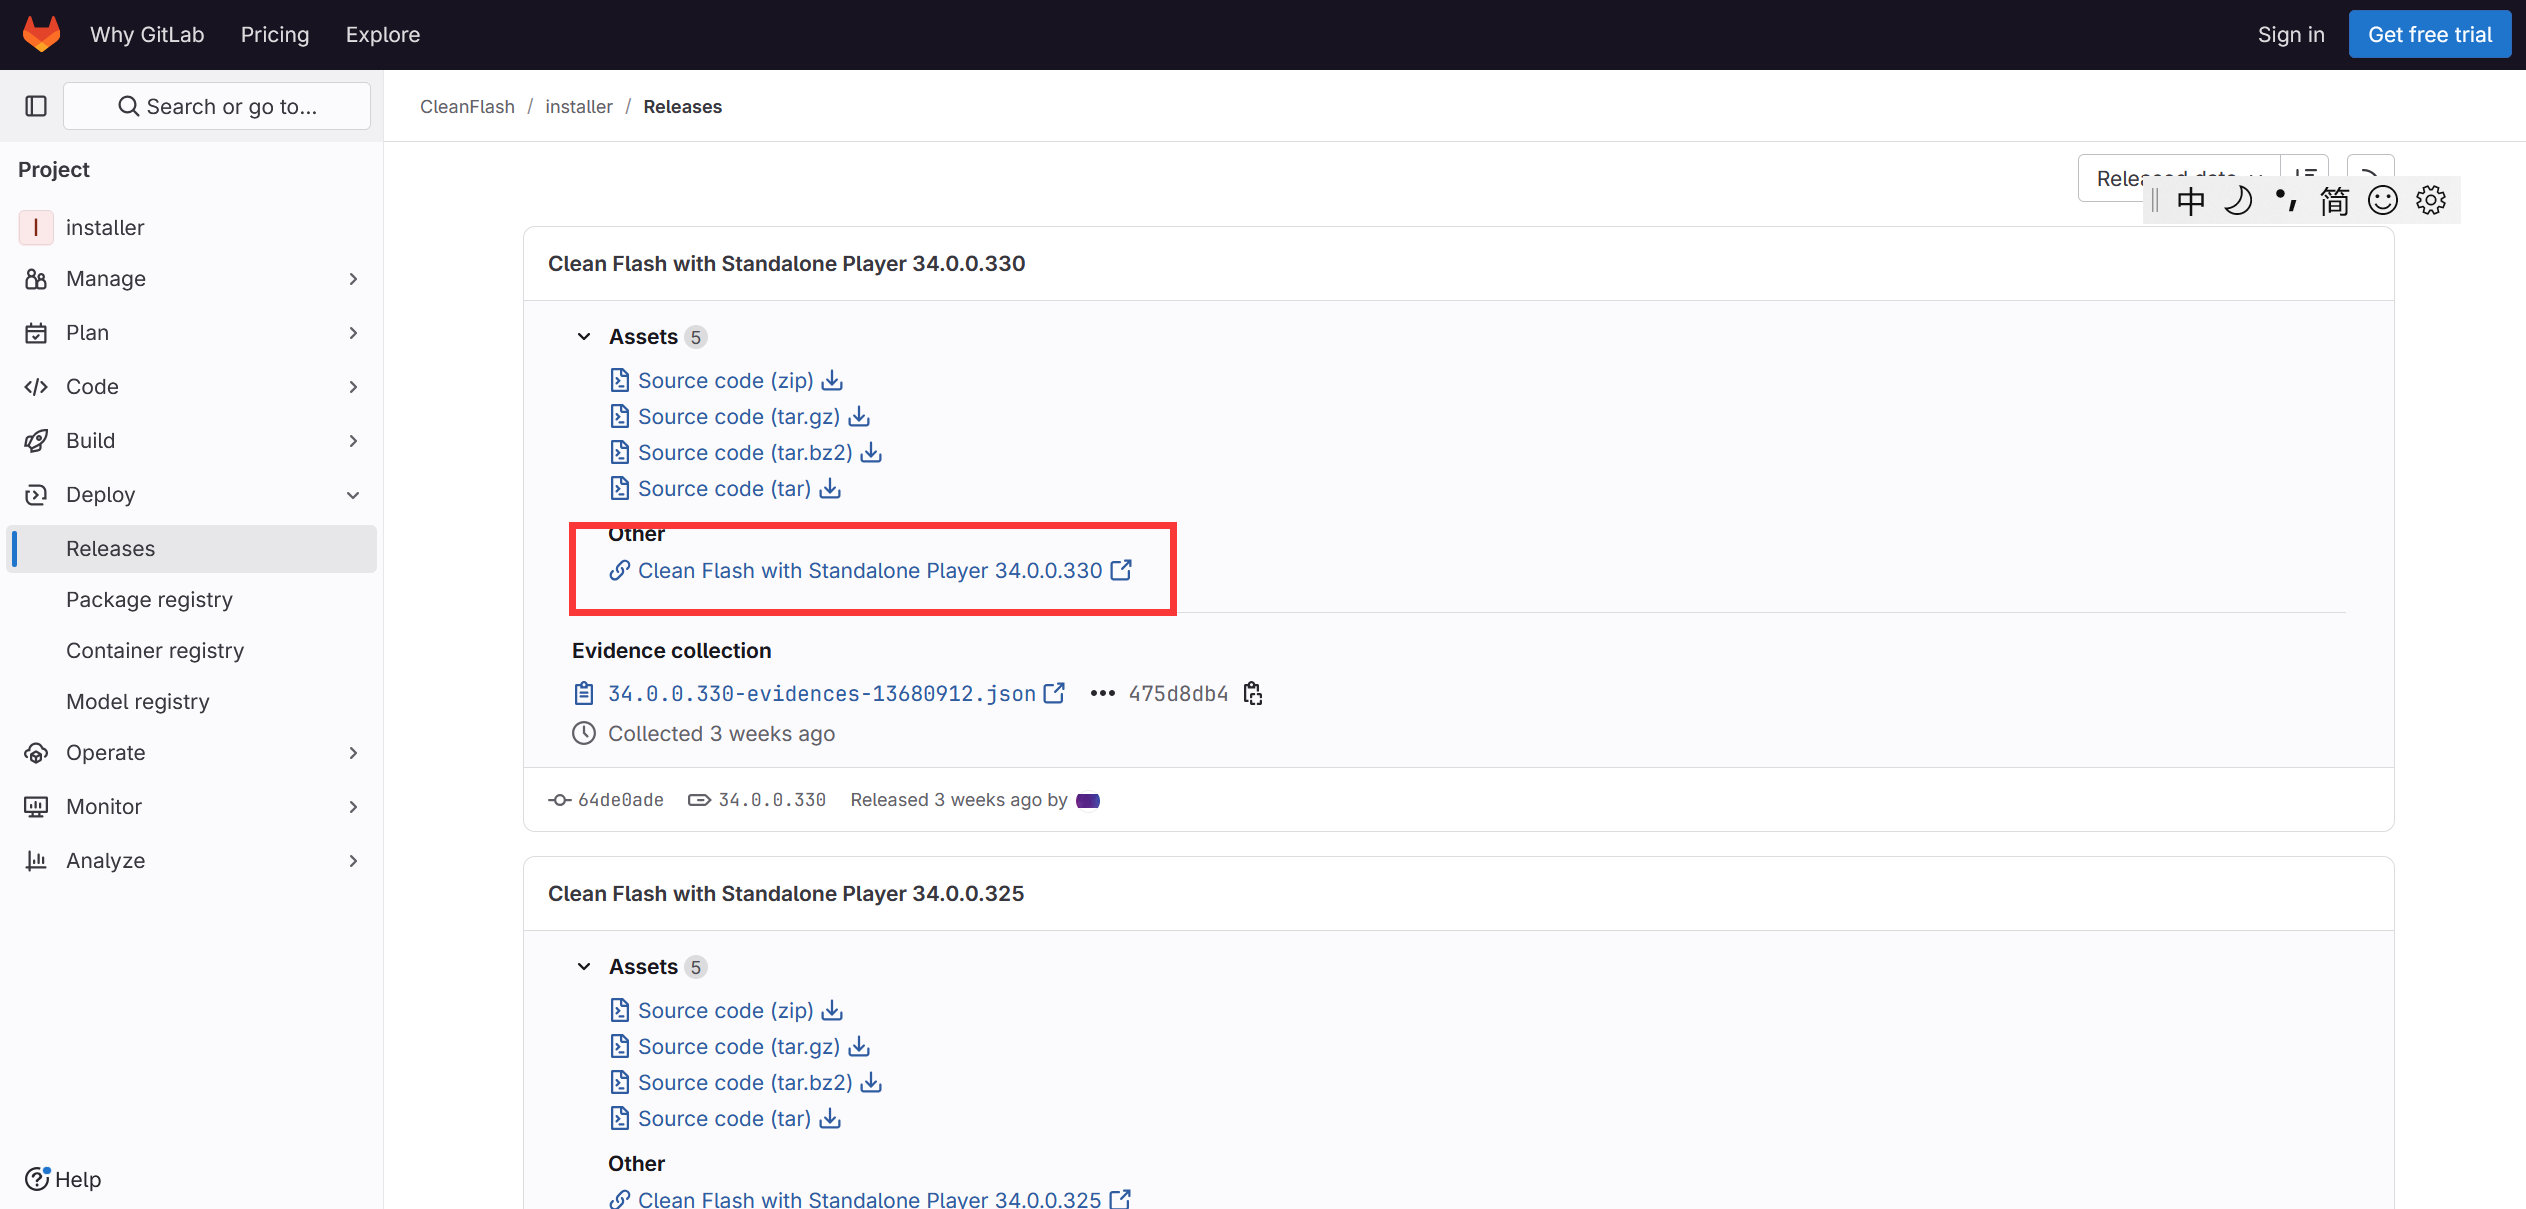Viewport: 2526px width, 1209px height.
Task: Download Source code (tar.bz2) for 34.0.0.330
Action: coord(871,453)
